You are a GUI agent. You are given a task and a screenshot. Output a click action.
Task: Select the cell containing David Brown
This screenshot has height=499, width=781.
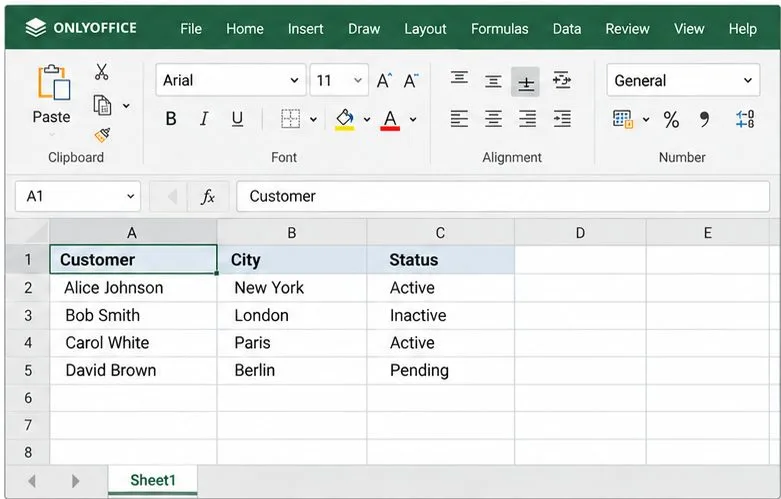pyautogui.click(x=133, y=370)
